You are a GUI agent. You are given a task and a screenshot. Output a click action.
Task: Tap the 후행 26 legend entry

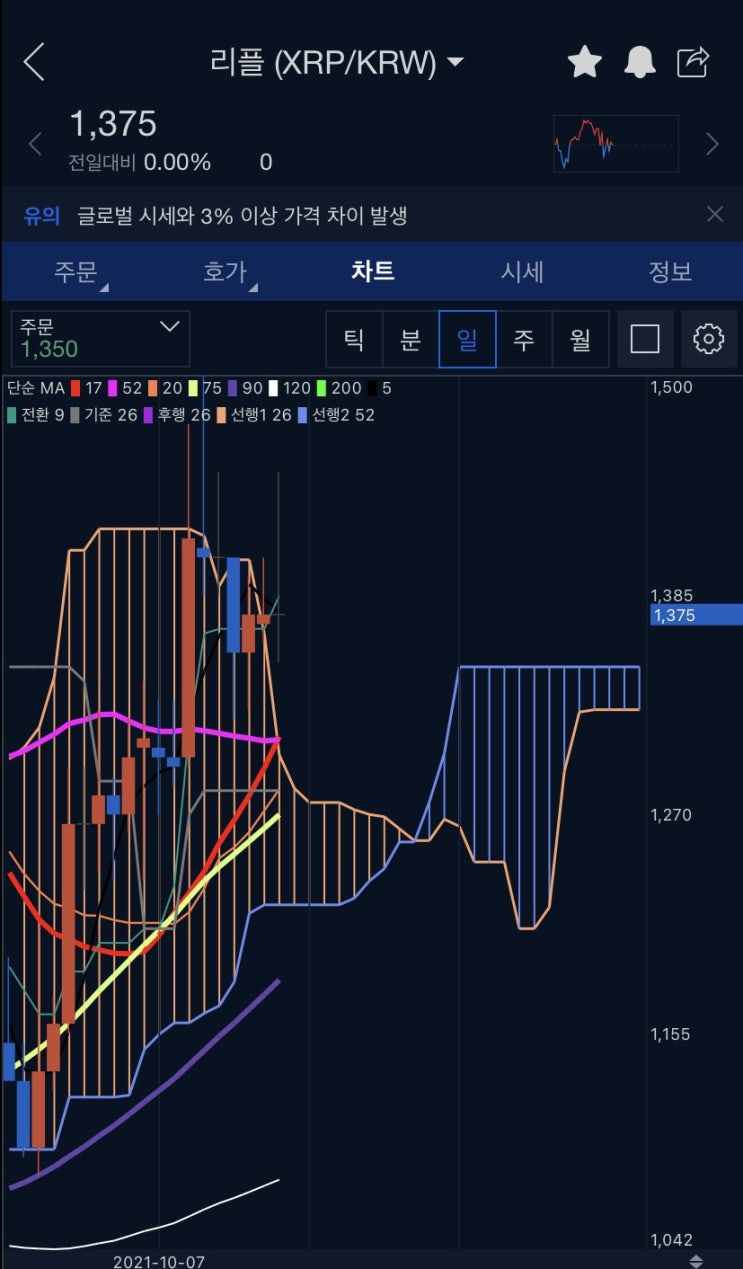coord(177,414)
